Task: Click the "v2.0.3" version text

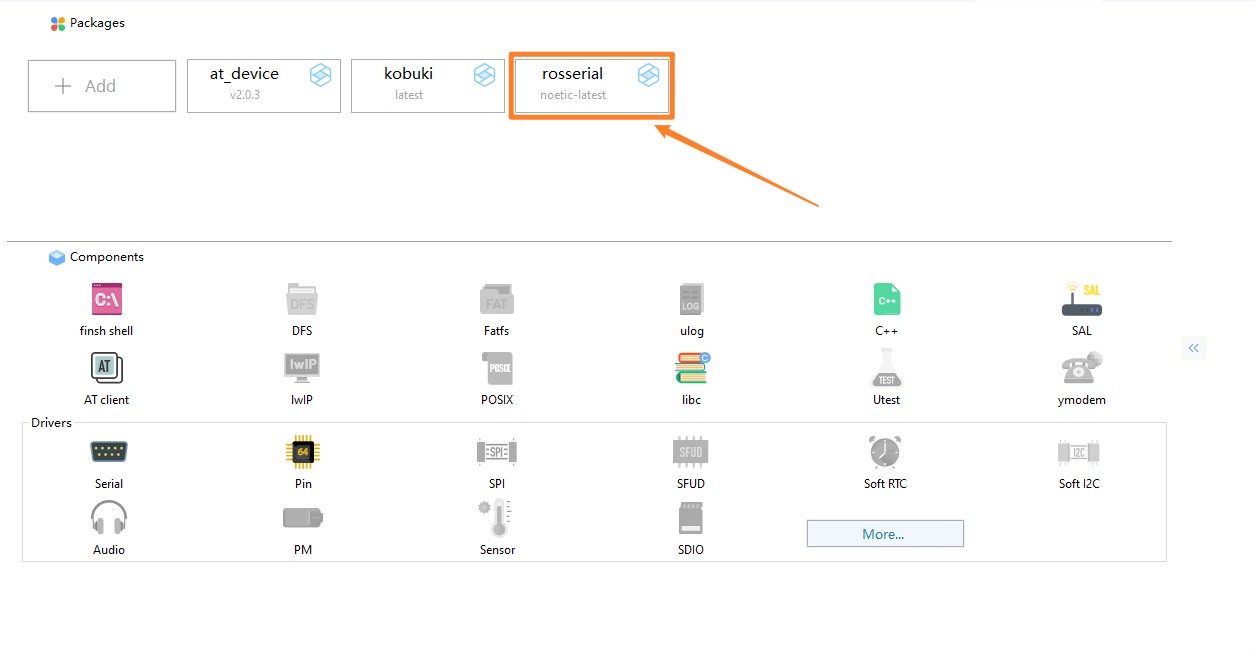Action: click(x=245, y=96)
